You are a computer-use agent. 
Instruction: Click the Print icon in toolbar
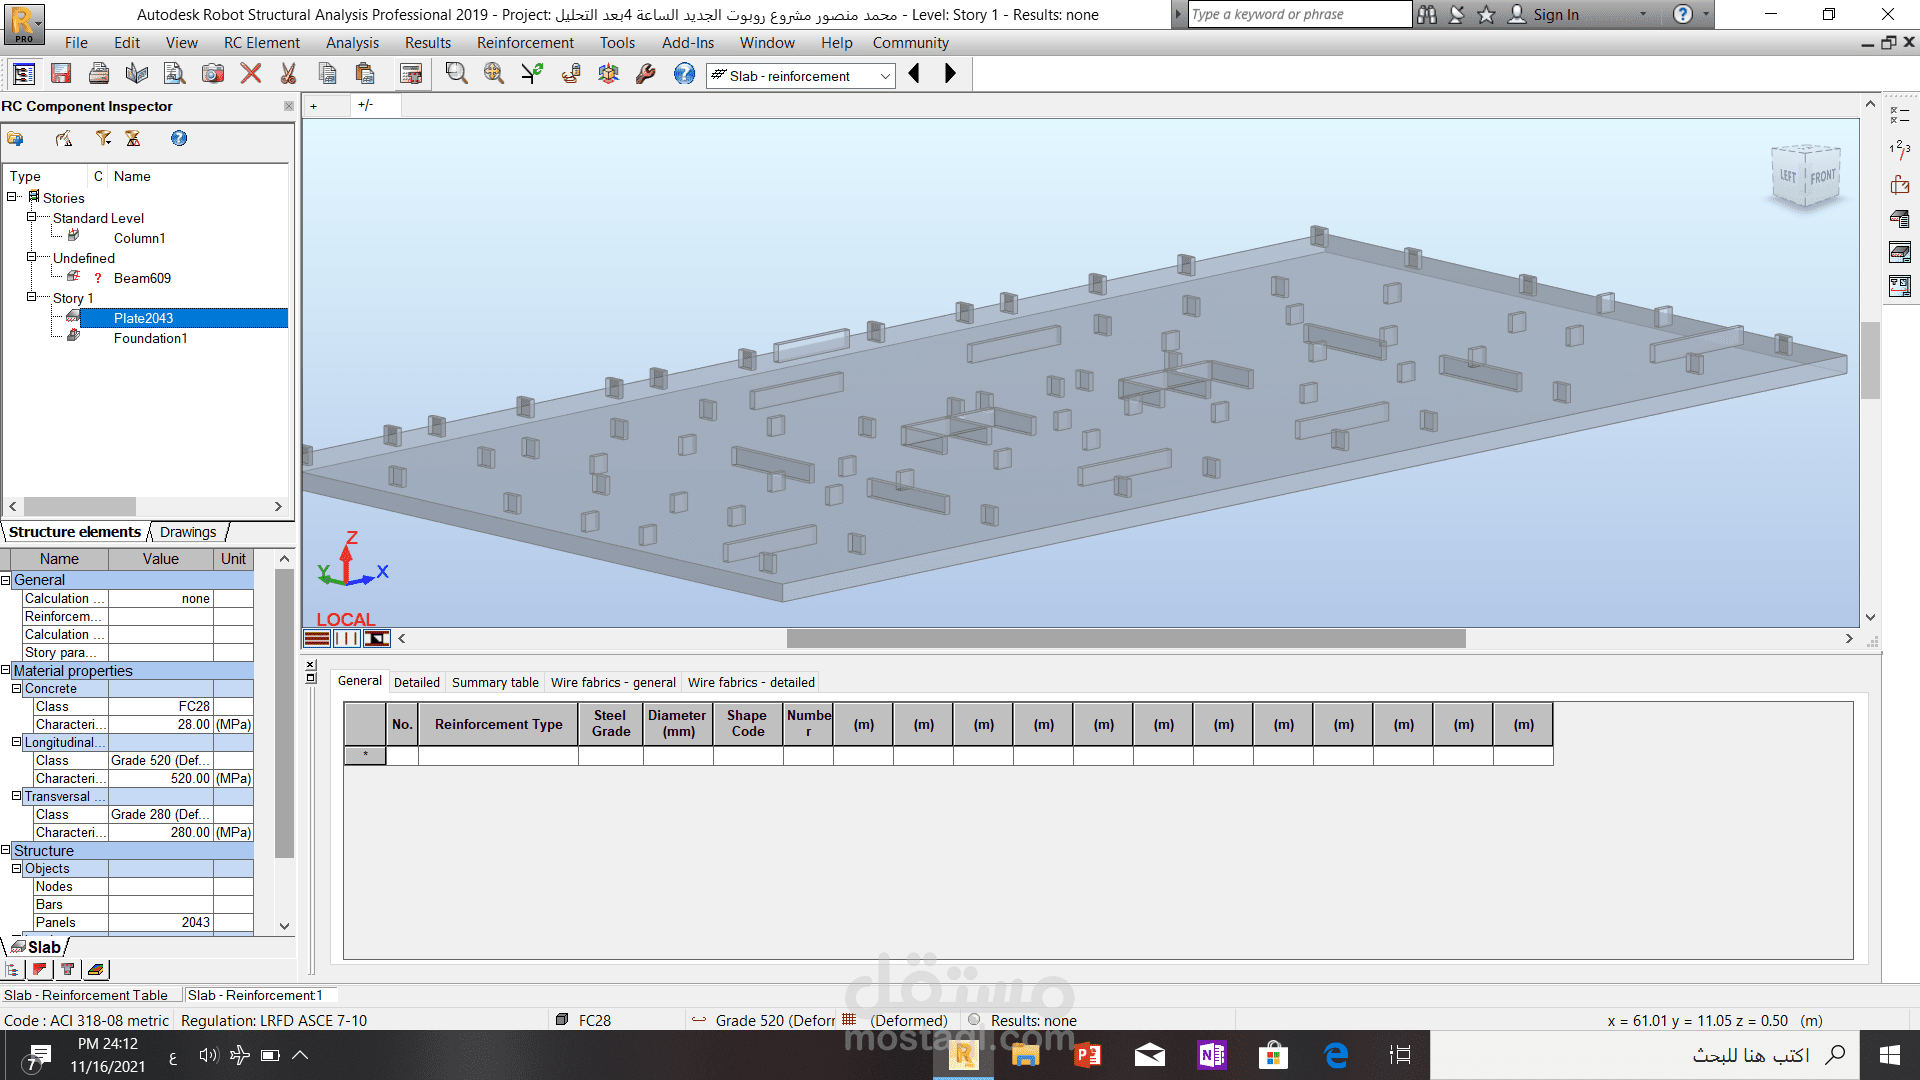click(99, 74)
